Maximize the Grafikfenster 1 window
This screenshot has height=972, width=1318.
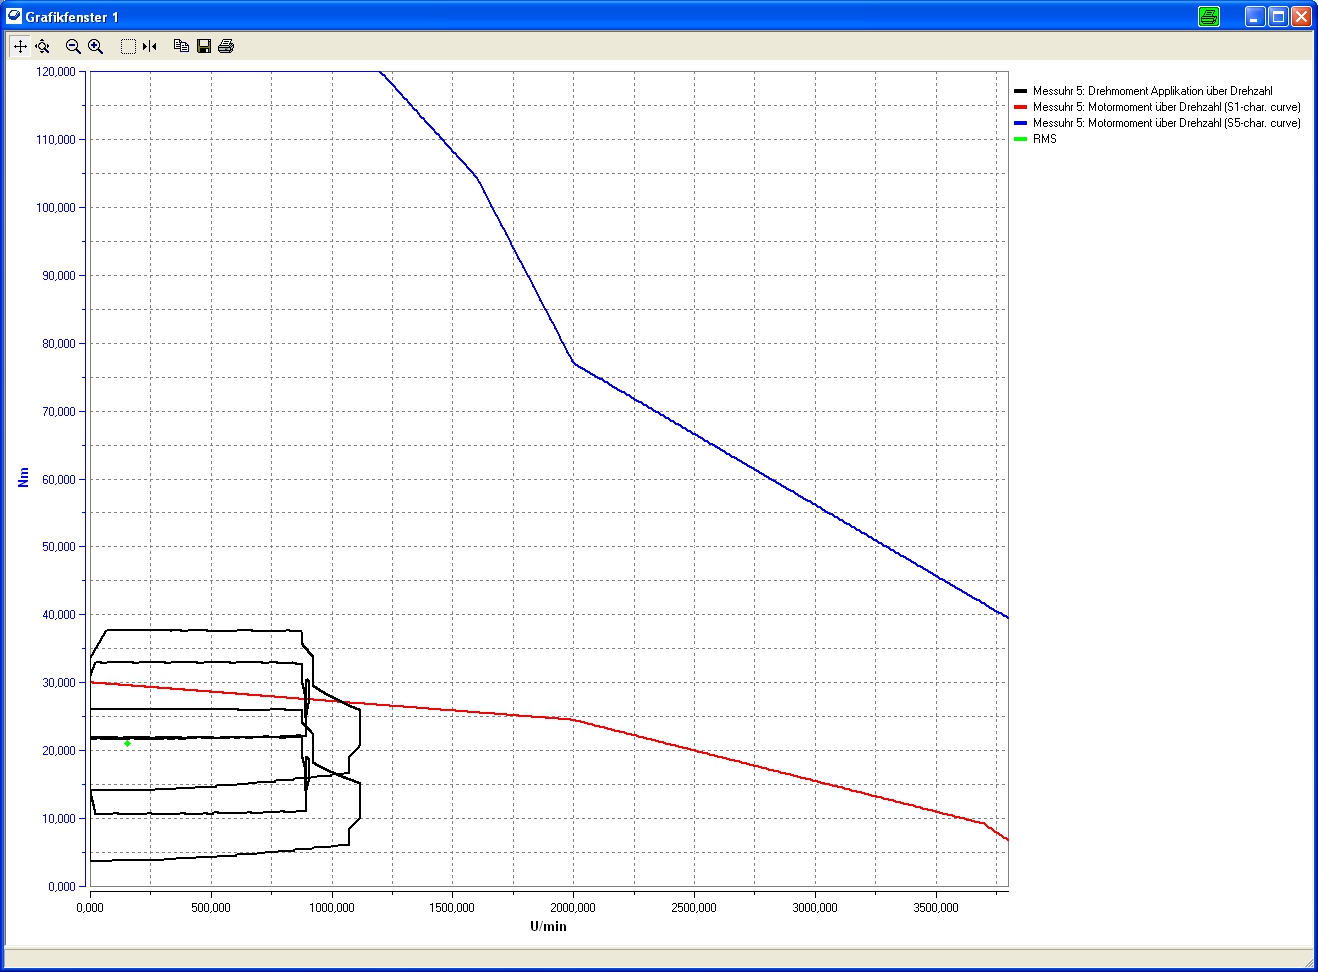coord(1278,16)
